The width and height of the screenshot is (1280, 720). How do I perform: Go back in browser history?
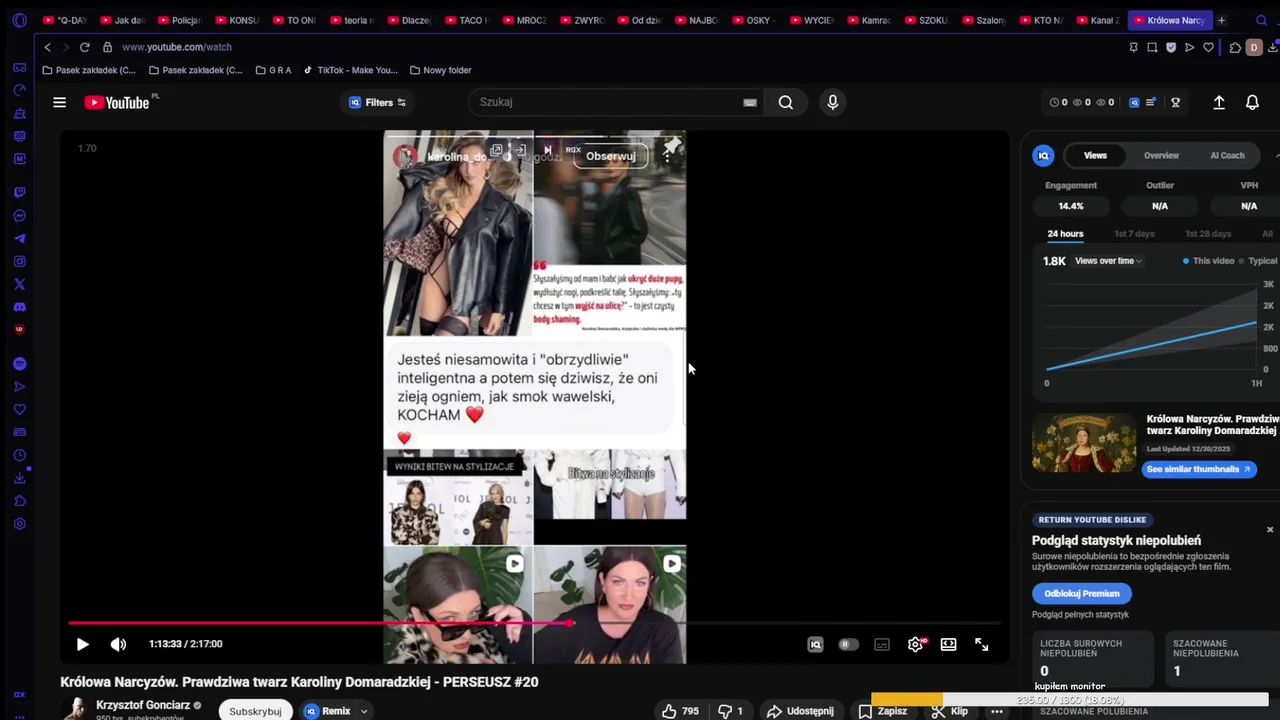point(47,47)
